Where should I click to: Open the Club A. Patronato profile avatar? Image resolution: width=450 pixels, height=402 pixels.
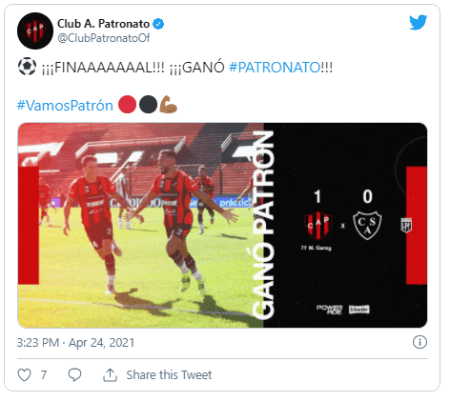coord(35,31)
